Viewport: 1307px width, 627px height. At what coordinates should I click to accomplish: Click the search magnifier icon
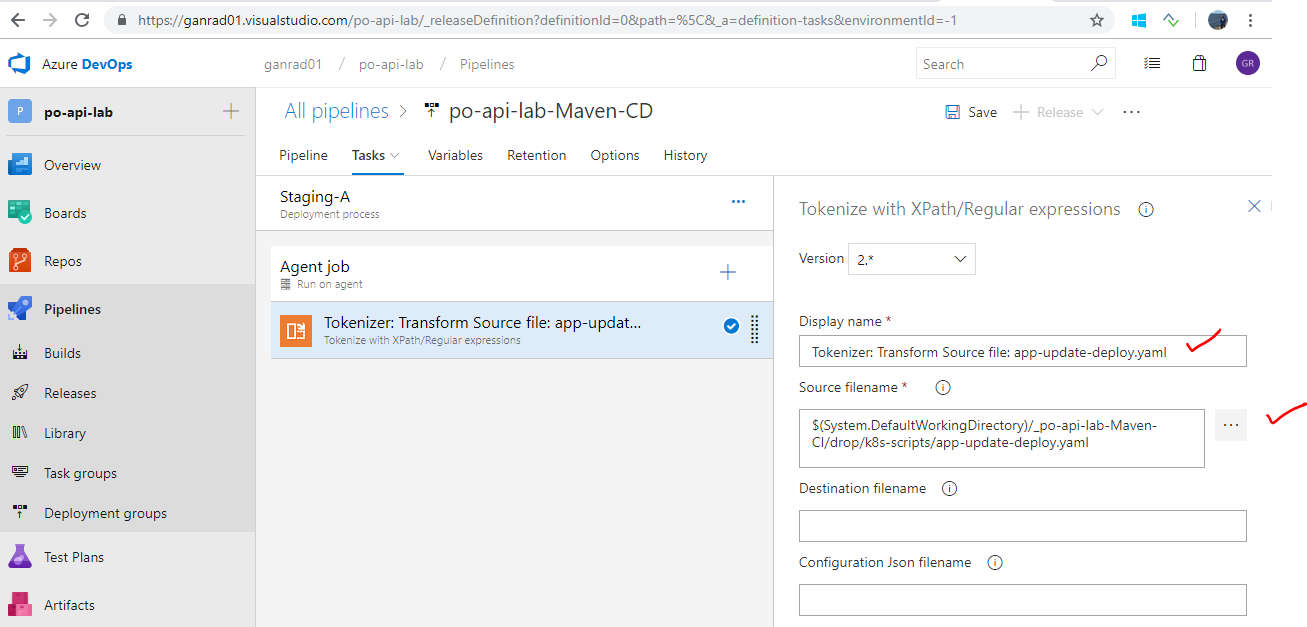point(1098,63)
